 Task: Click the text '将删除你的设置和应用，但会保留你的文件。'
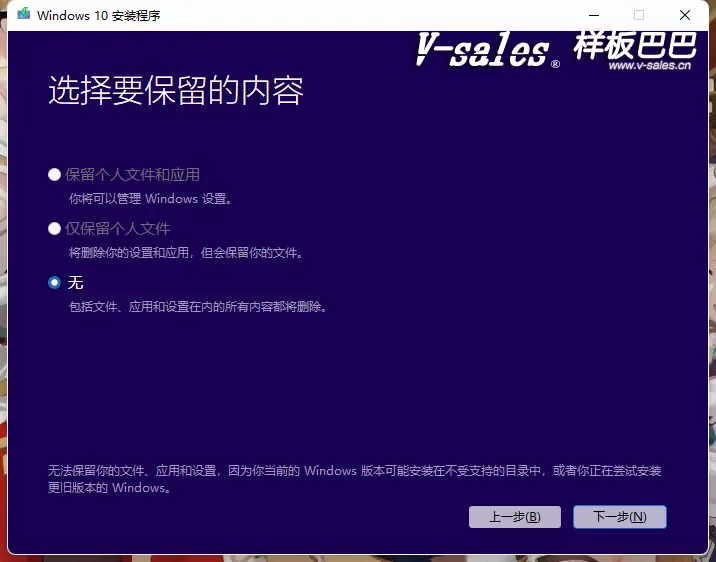(x=186, y=252)
